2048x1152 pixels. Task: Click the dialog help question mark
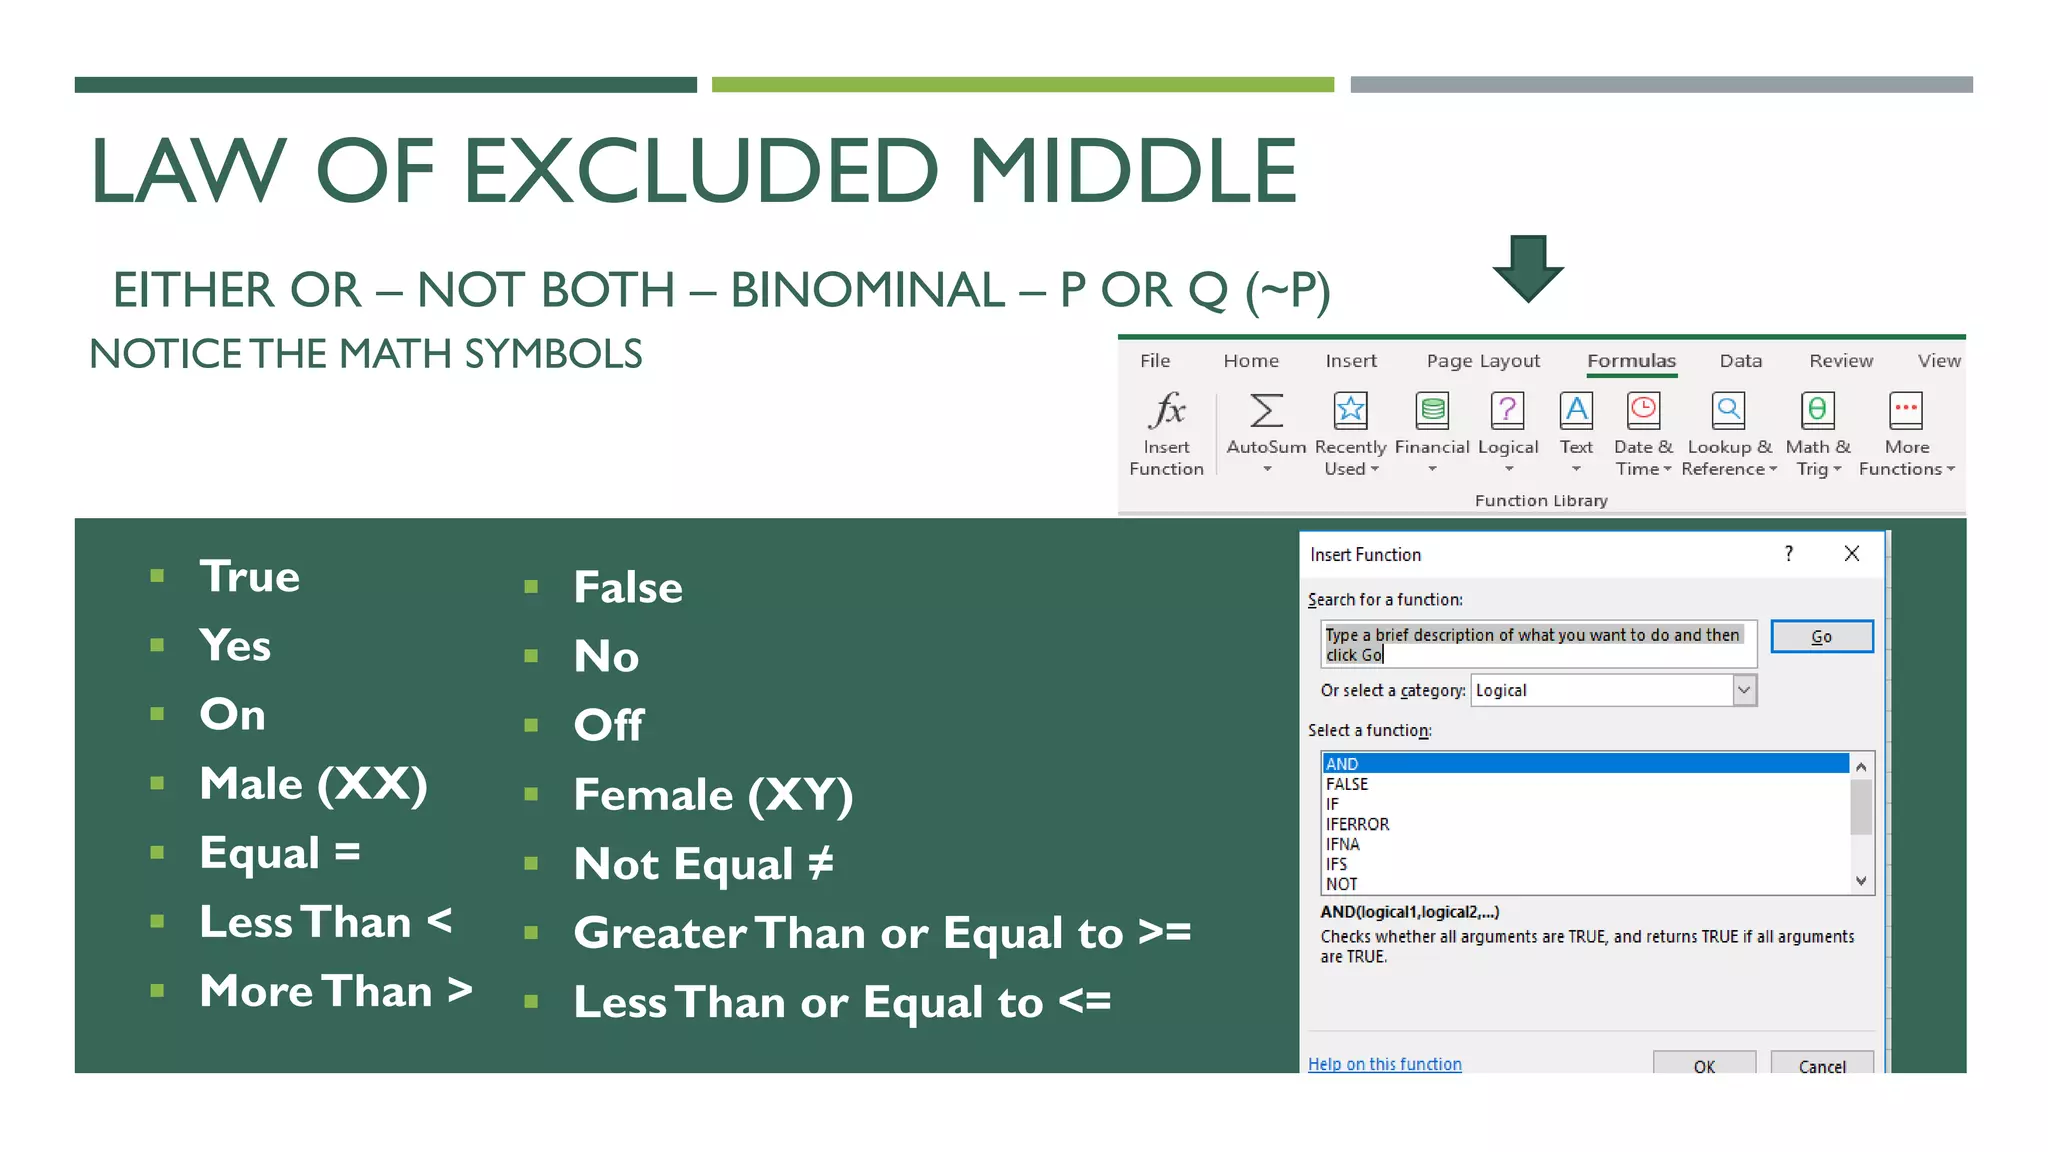point(1789,554)
